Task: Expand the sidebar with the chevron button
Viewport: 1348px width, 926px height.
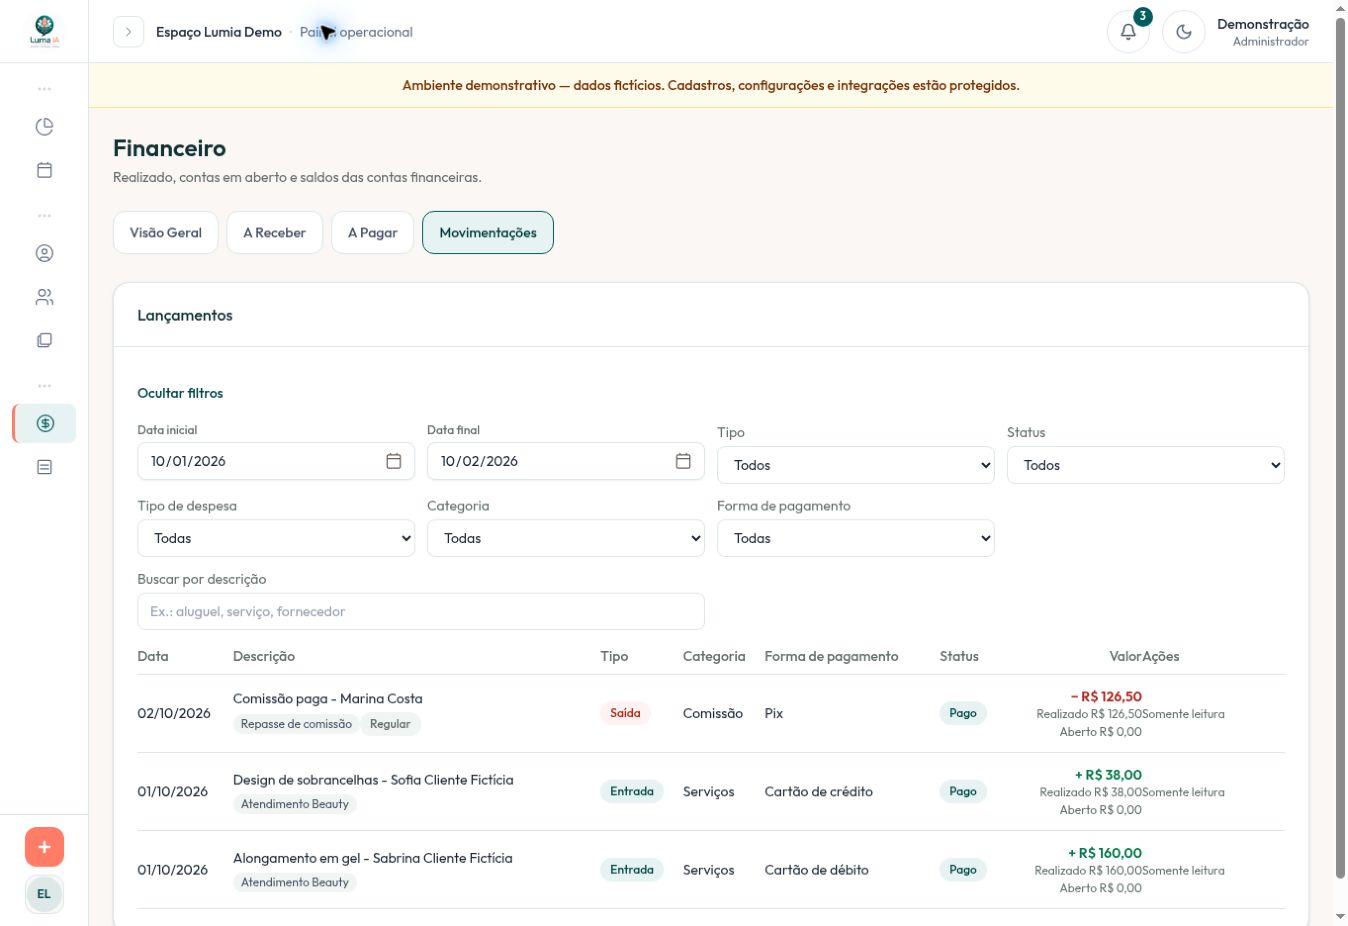Action: (128, 32)
